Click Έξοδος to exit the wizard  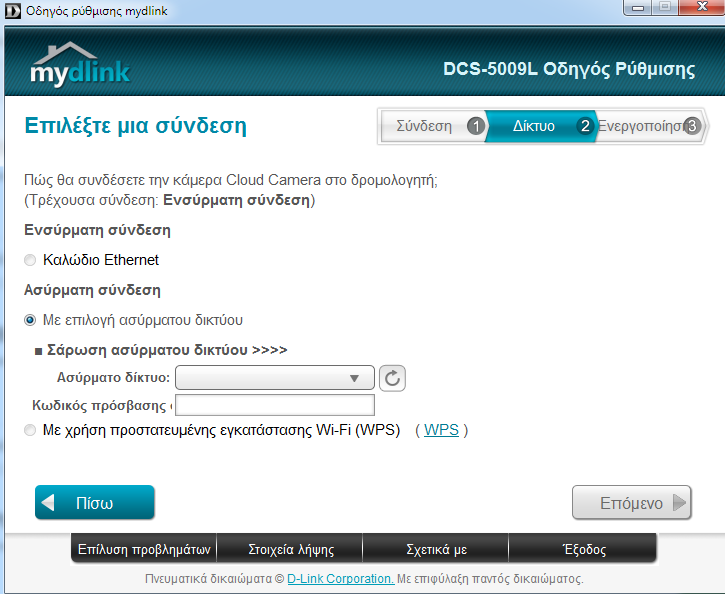tap(583, 549)
